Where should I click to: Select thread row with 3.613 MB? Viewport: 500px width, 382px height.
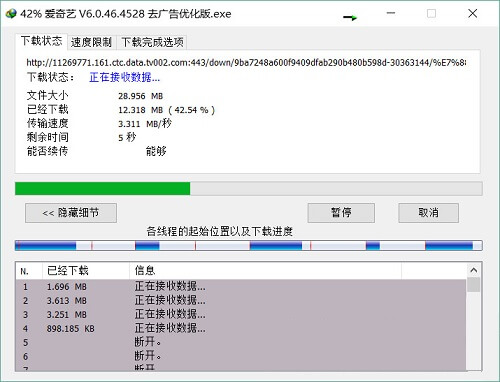[x=241, y=301]
